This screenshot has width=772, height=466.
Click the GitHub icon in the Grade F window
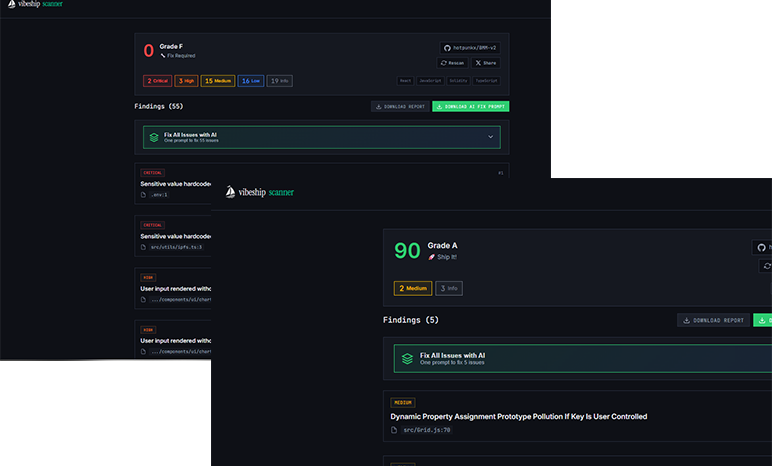coord(447,48)
